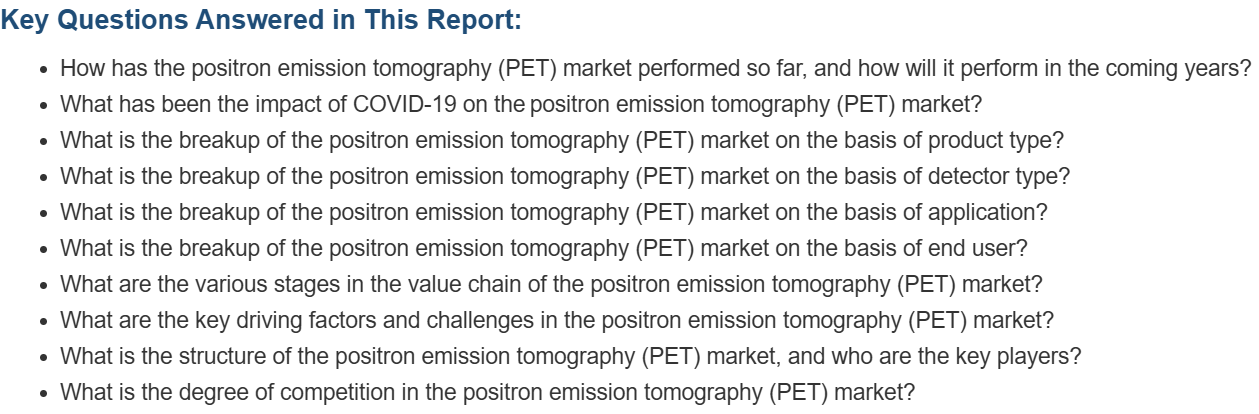
Task: Click the bullet marker before the COVID-19 question
Action: [x=45, y=106]
